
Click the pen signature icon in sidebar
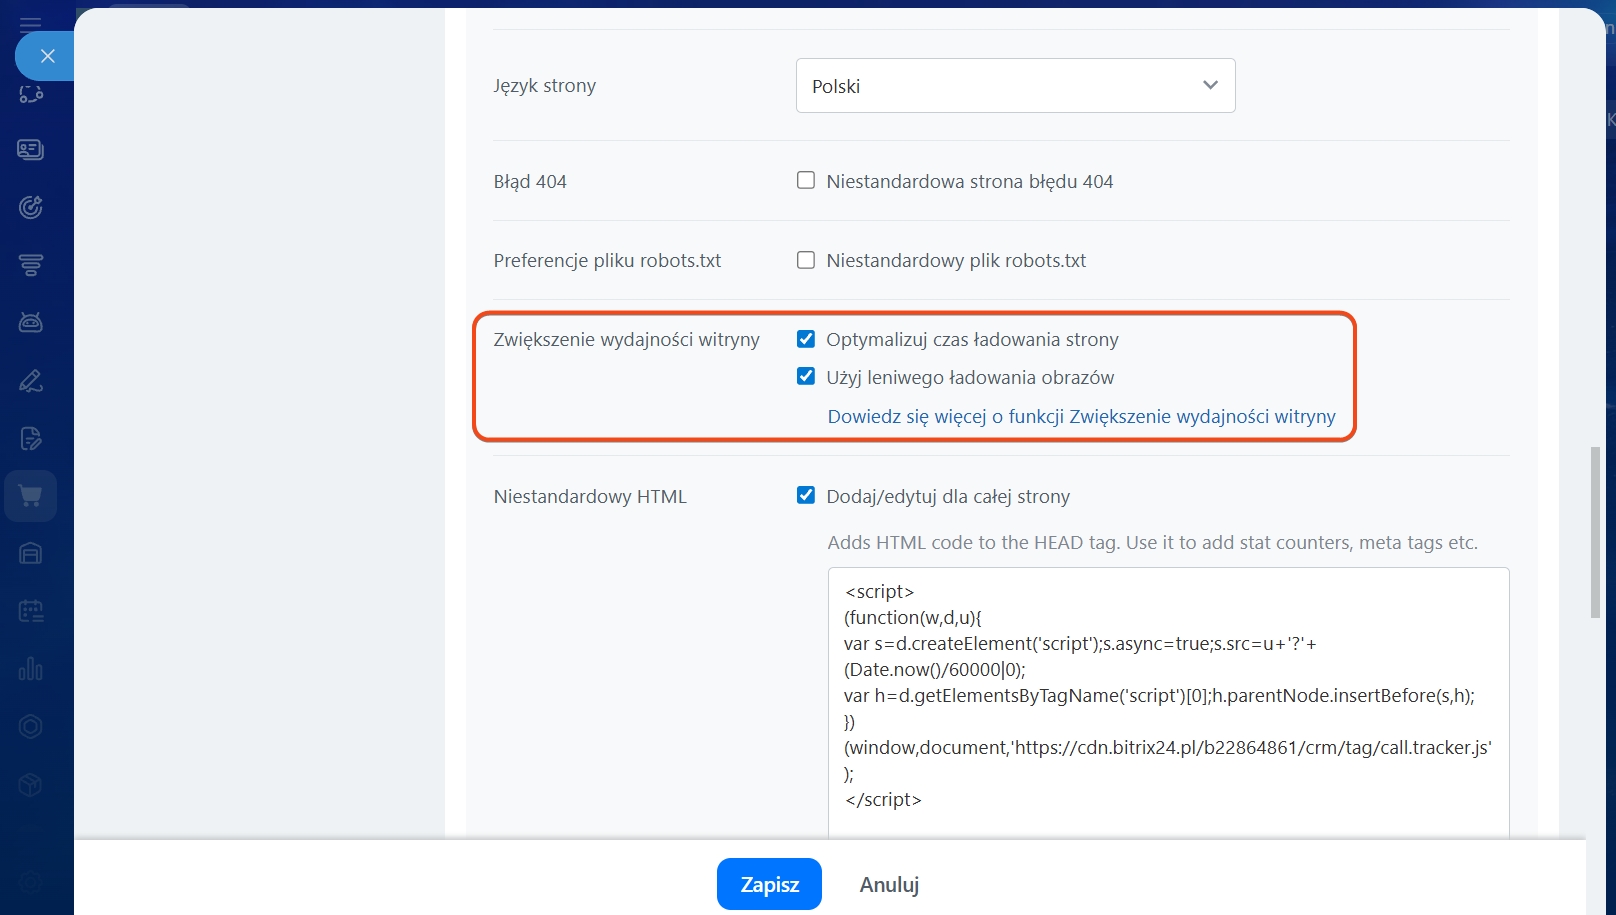(31, 381)
